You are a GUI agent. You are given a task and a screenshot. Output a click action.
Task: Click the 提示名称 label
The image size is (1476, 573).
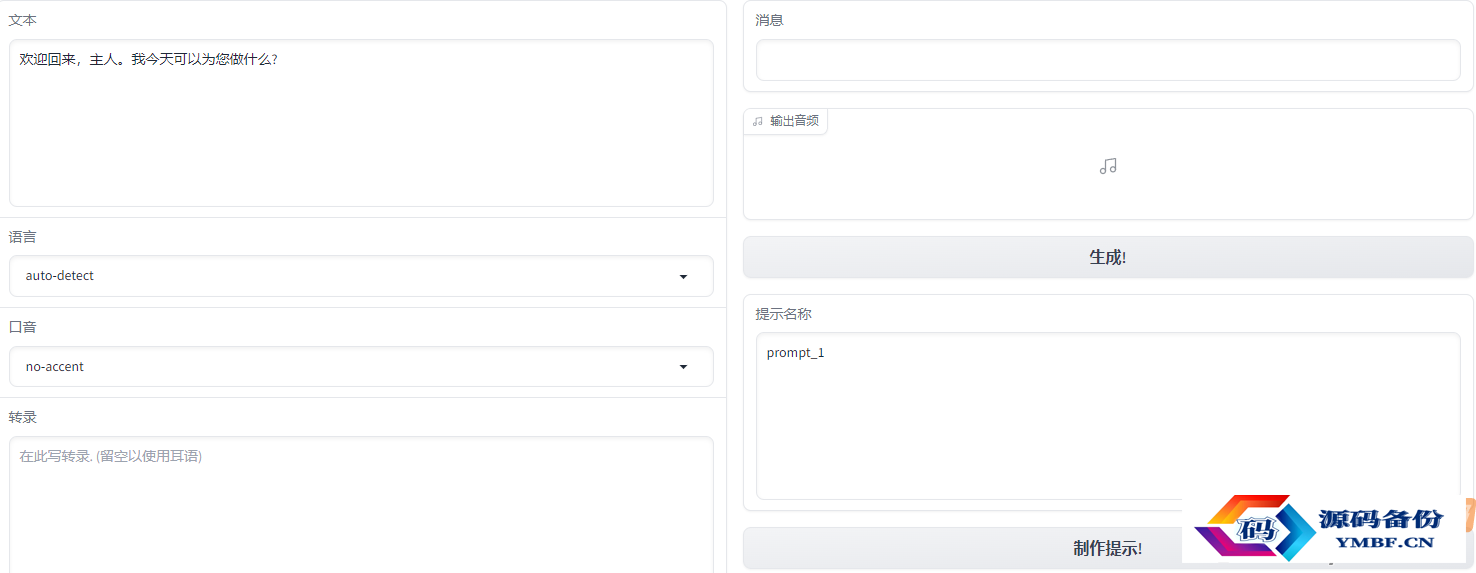[783, 314]
